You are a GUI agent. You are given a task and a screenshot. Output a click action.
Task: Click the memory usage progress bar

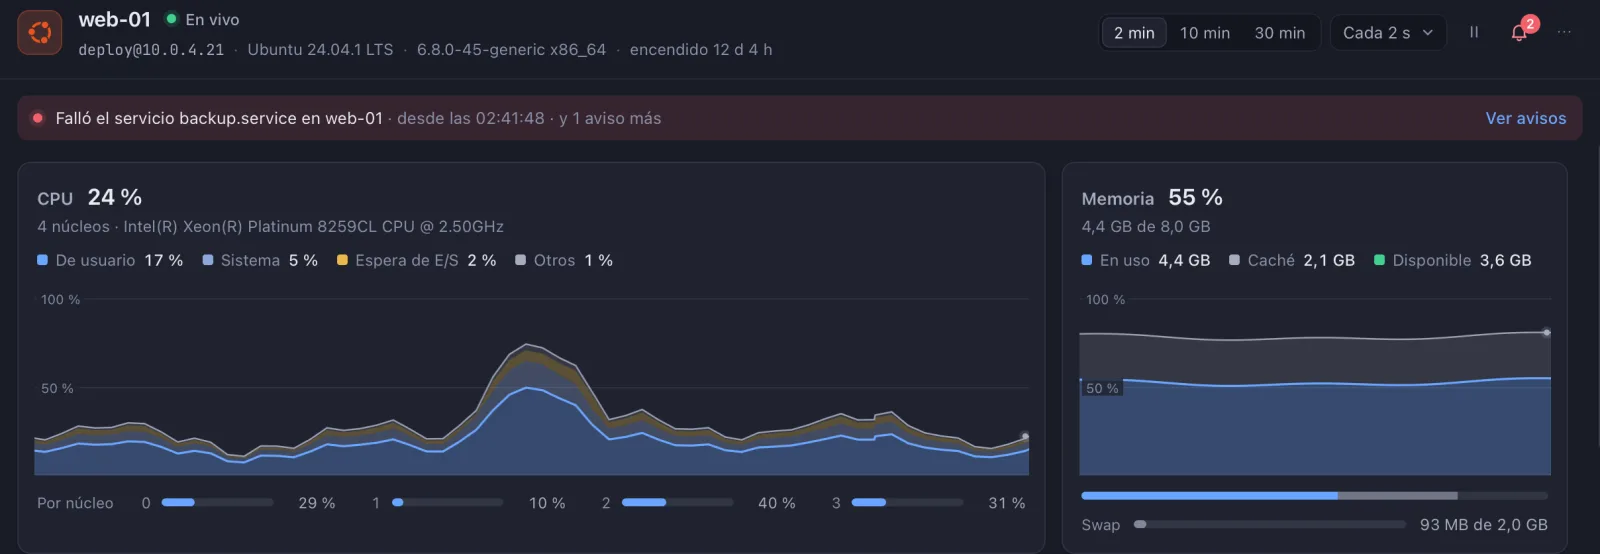[x=1315, y=495]
